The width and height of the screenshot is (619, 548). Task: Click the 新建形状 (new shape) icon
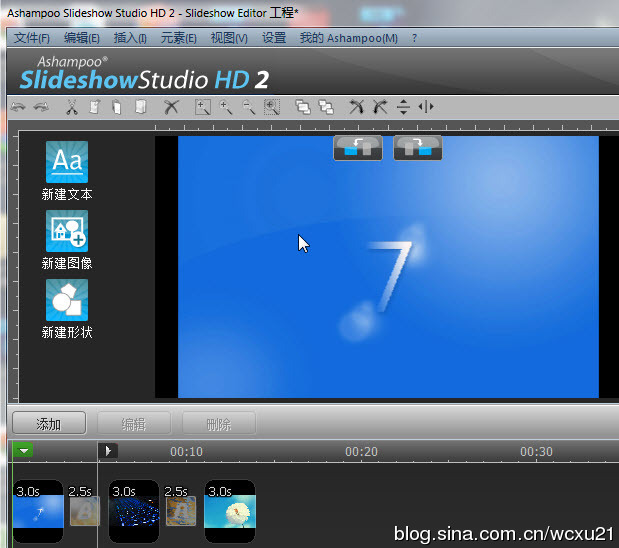coord(67,300)
